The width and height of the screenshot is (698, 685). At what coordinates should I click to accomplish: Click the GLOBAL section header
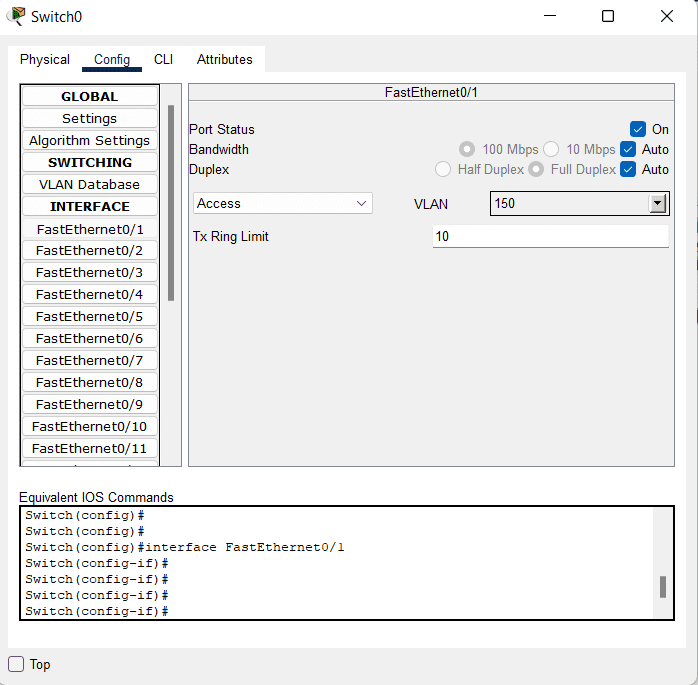pyautogui.click(x=89, y=96)
